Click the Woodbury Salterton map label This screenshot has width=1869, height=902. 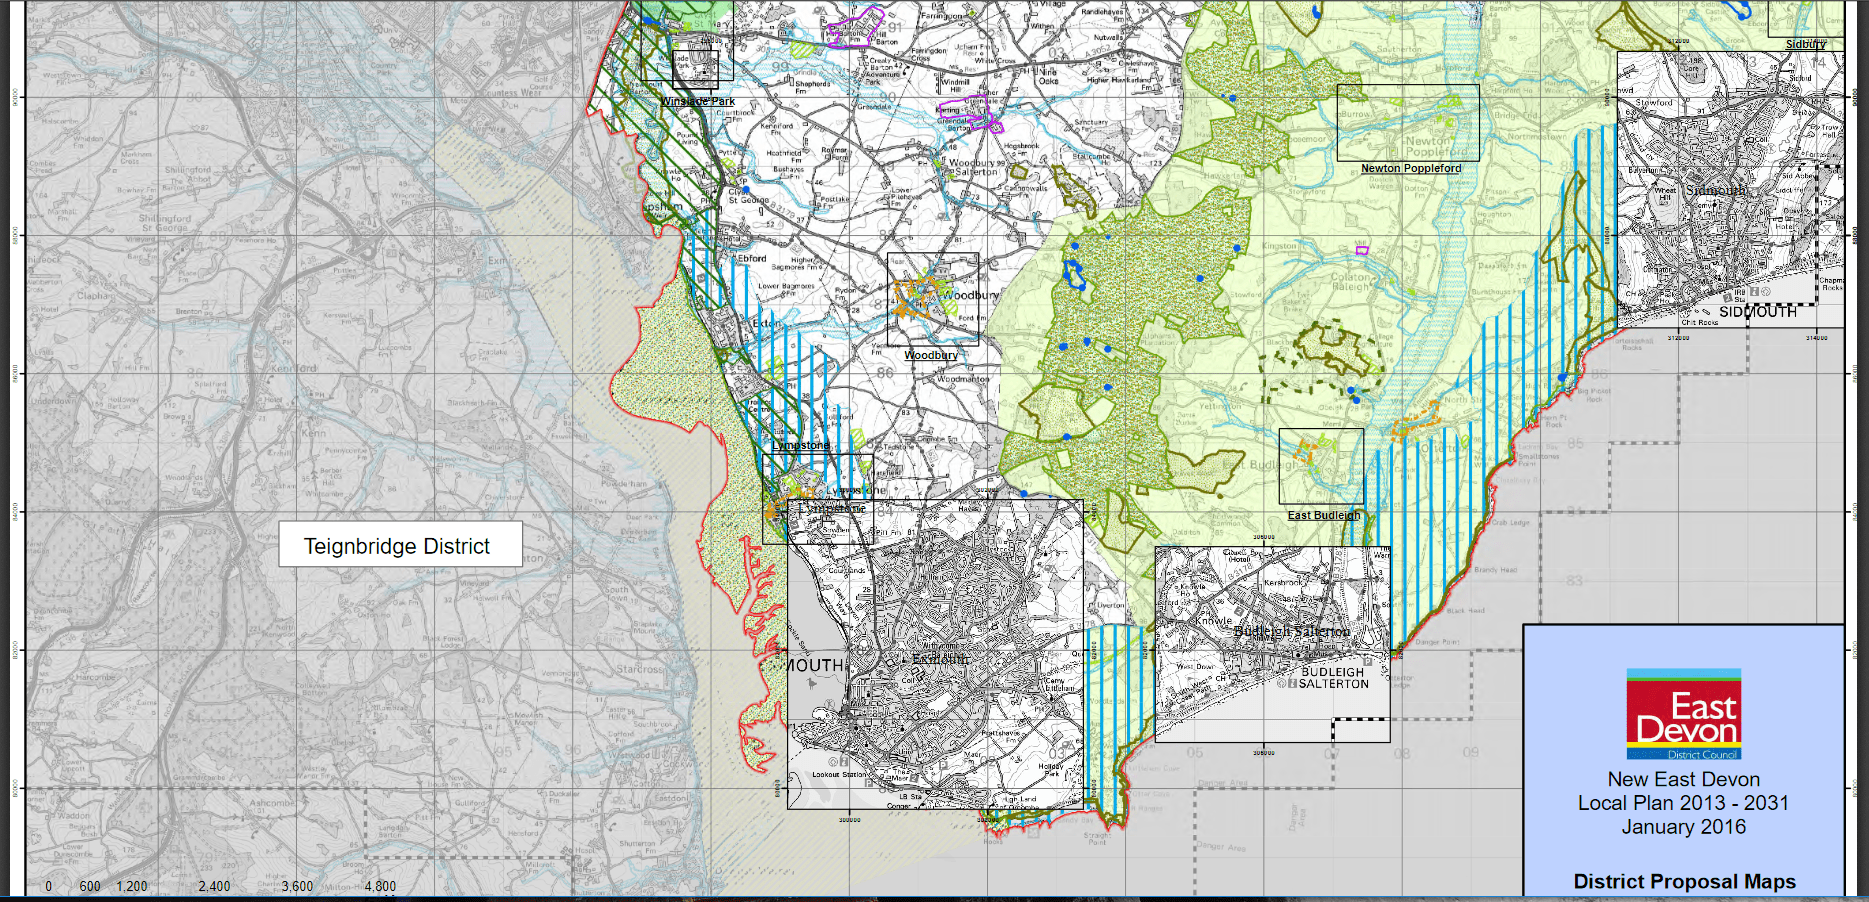[x=972, y=167]
